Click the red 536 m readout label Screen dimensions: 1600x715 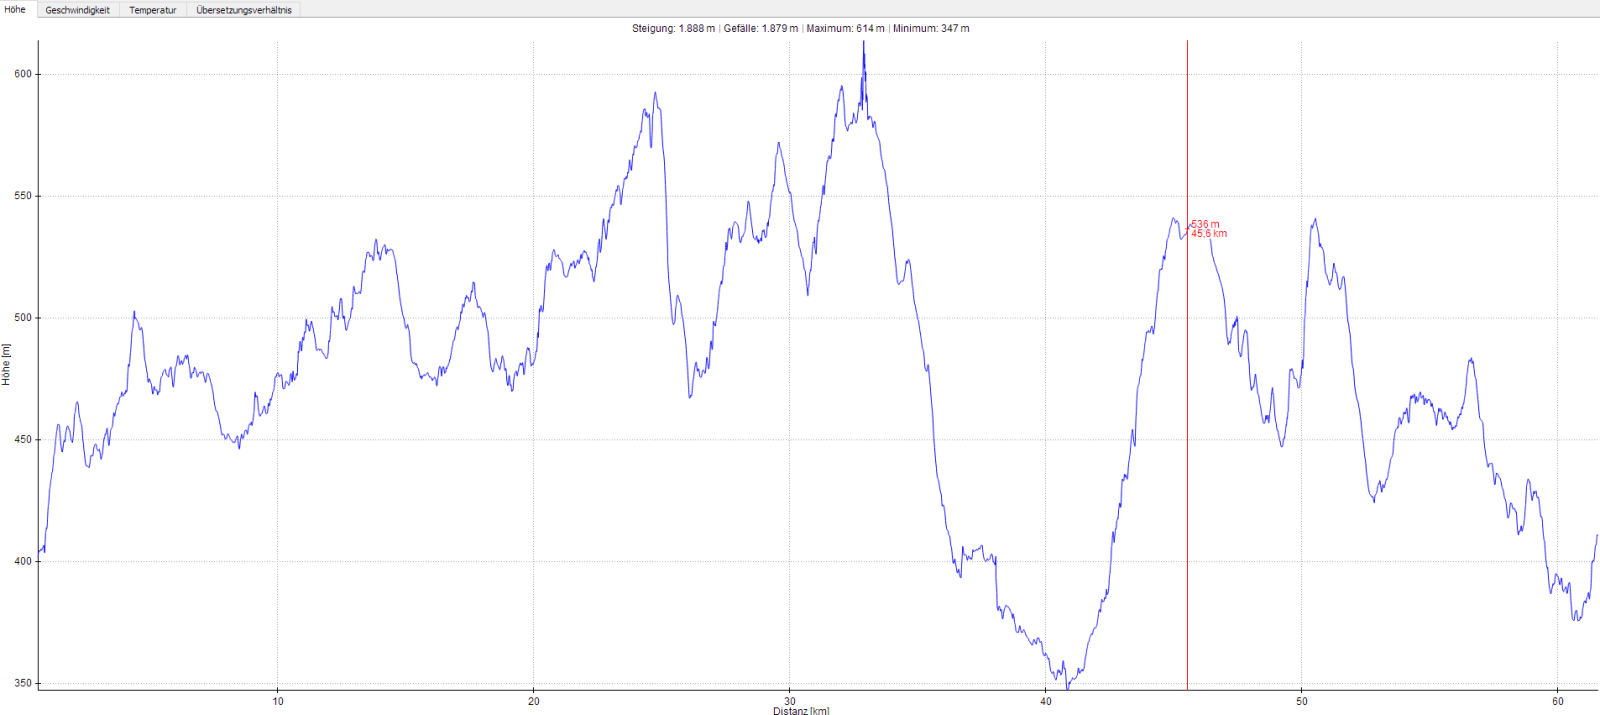tap(1205, 224)
